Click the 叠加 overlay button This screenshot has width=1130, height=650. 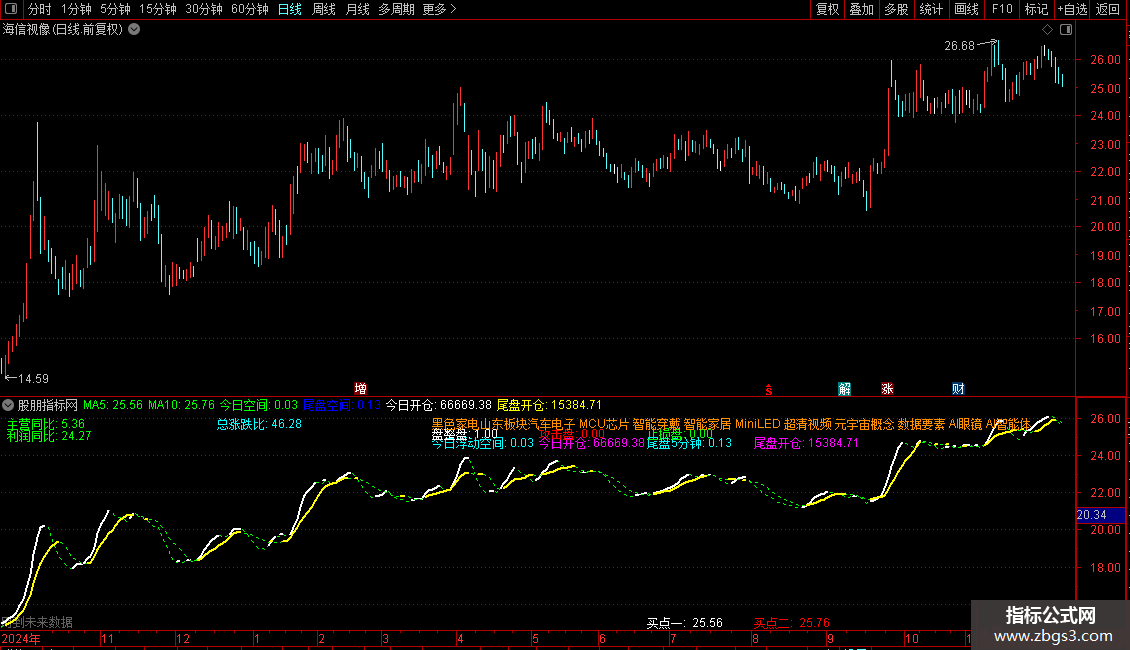coord(861,9)
